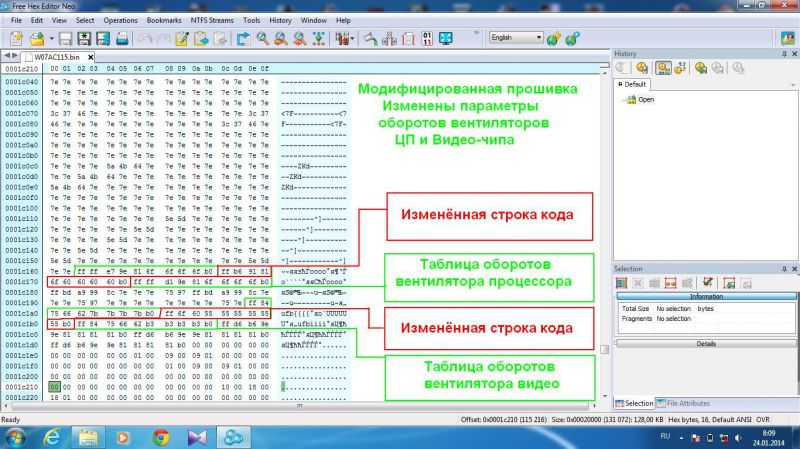
Task: Click the tab scroll right arrow
Action: (x=15, y=56)
